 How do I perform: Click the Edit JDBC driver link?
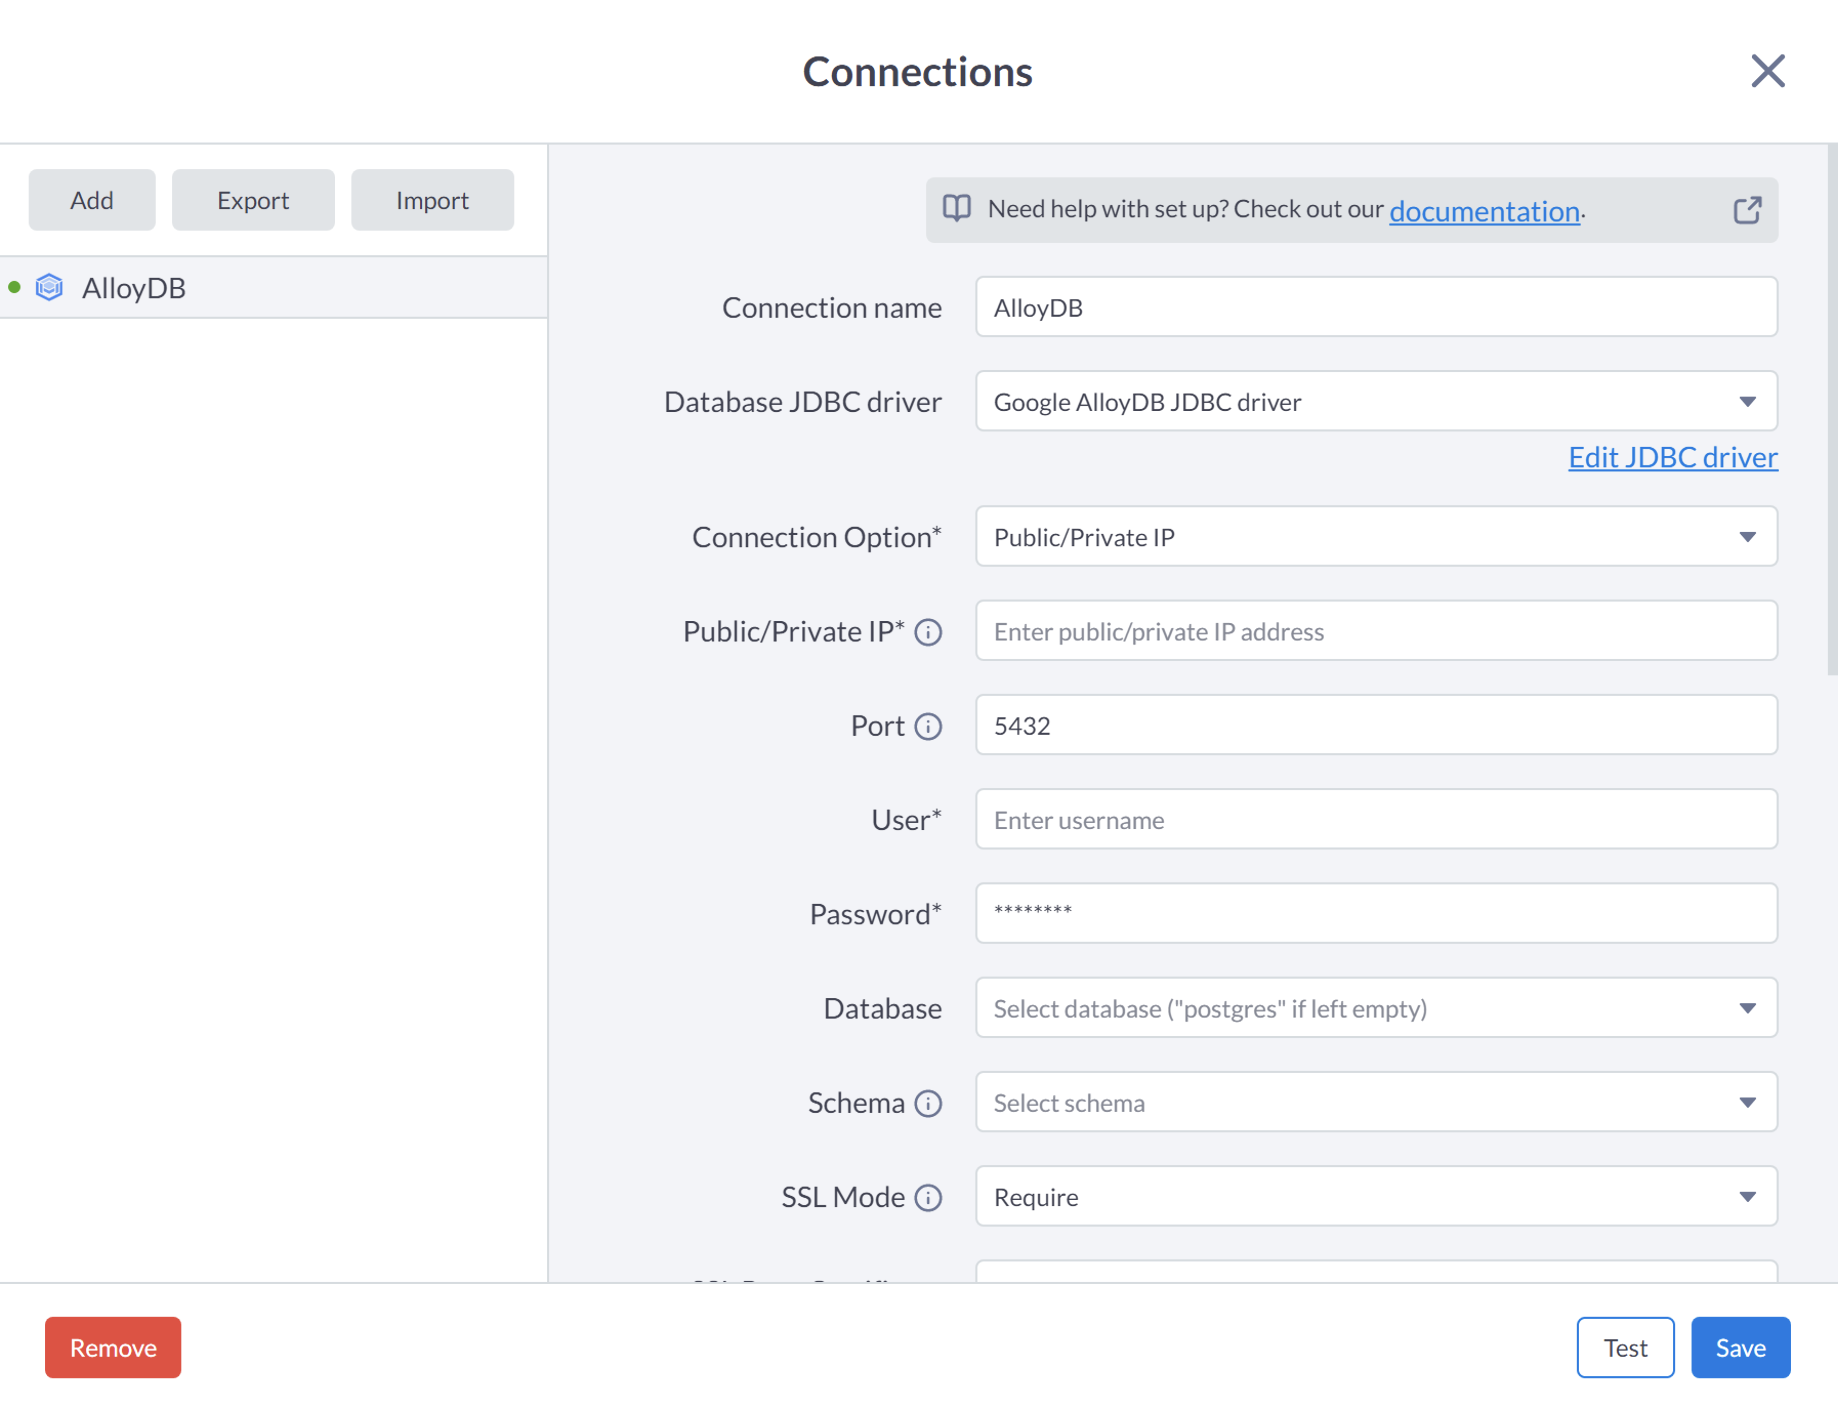pyautogui.click(x=1672, y=457)
